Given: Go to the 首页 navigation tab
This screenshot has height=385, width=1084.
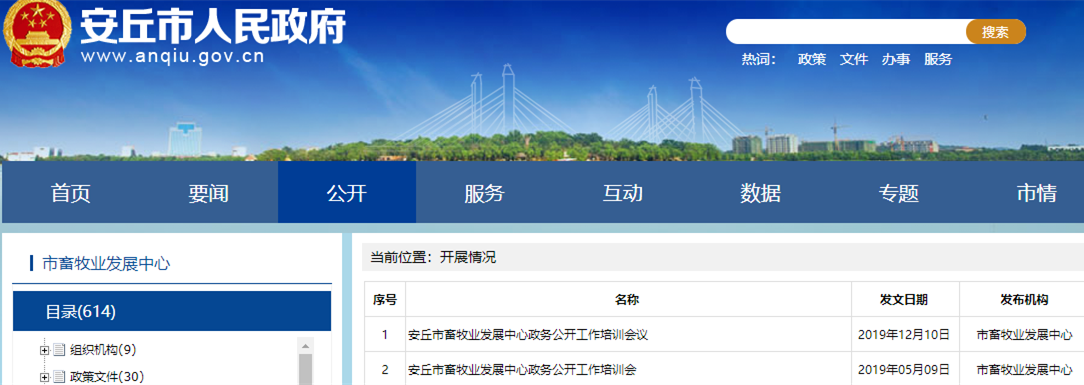Looking at the screenshot, I should (x=71, y=193).
